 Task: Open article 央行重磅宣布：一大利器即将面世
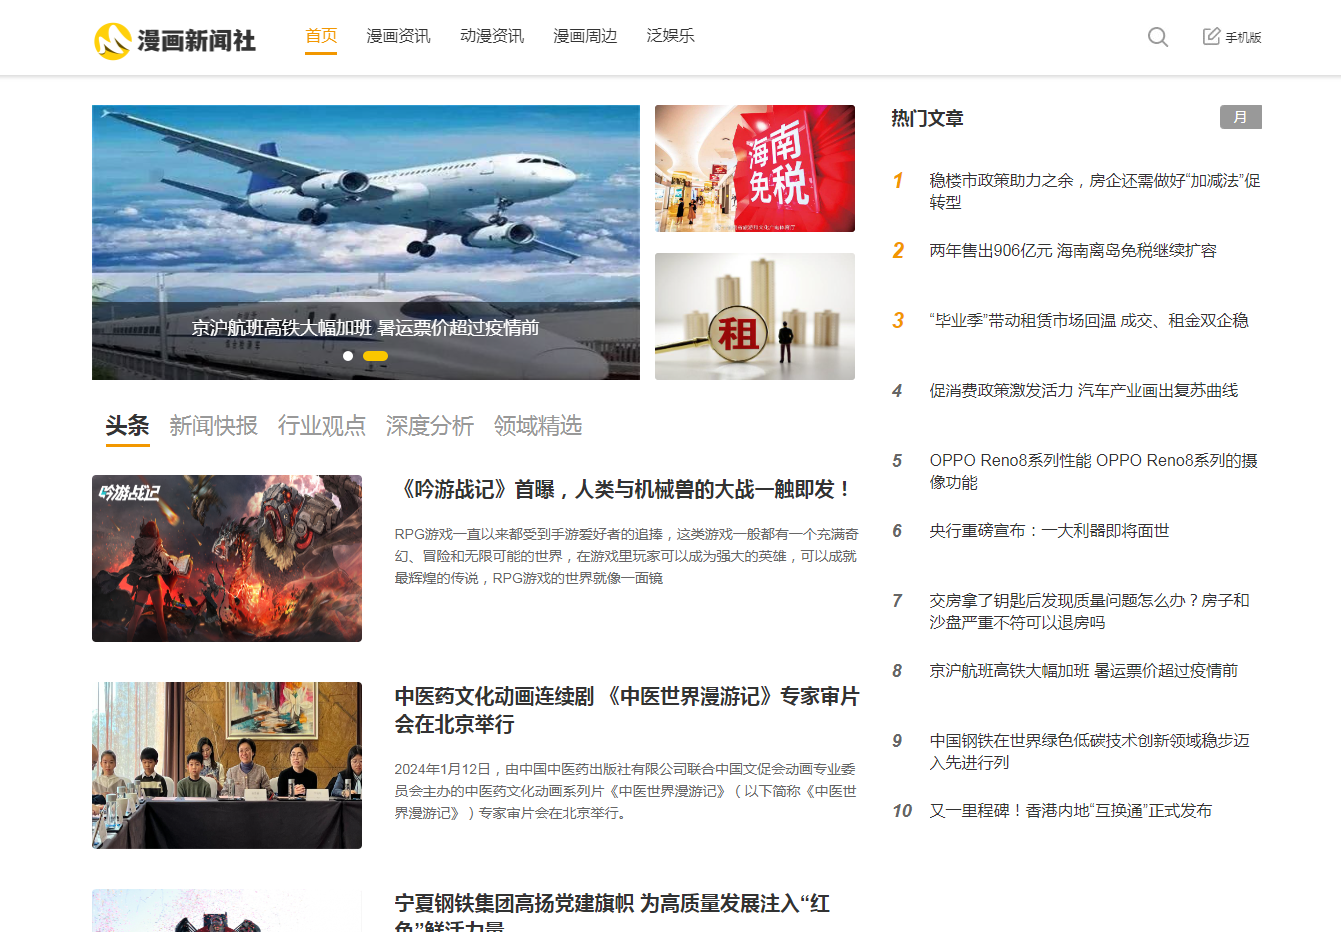pos(1049,531)
